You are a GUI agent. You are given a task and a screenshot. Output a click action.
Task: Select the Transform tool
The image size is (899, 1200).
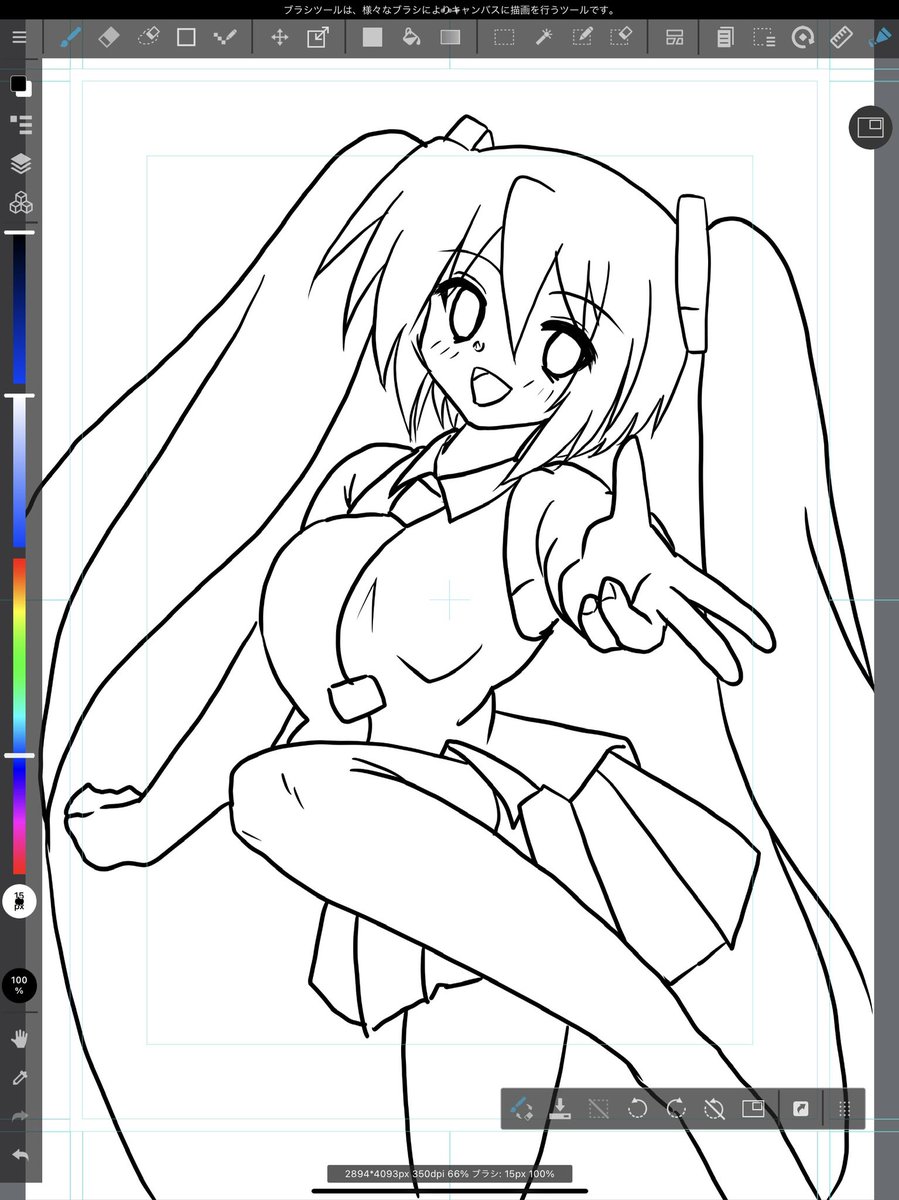(318, 38)
